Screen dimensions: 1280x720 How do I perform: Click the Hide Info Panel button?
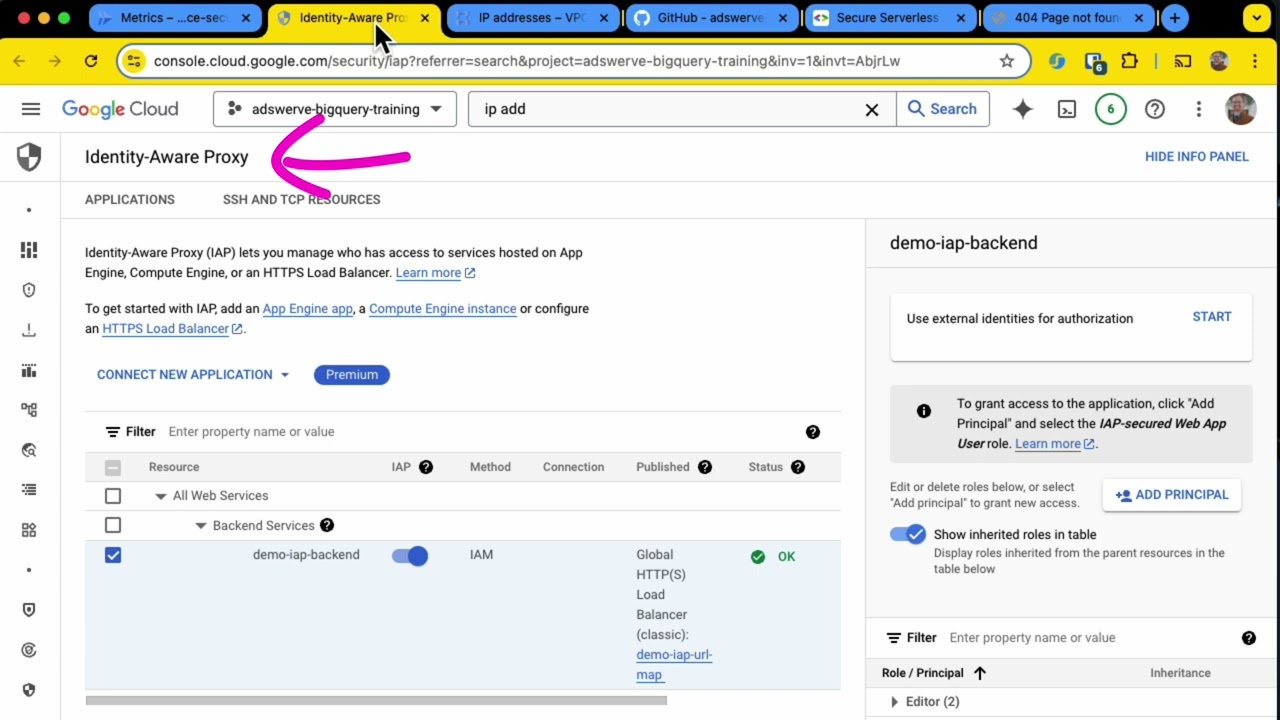[1197, 157]
